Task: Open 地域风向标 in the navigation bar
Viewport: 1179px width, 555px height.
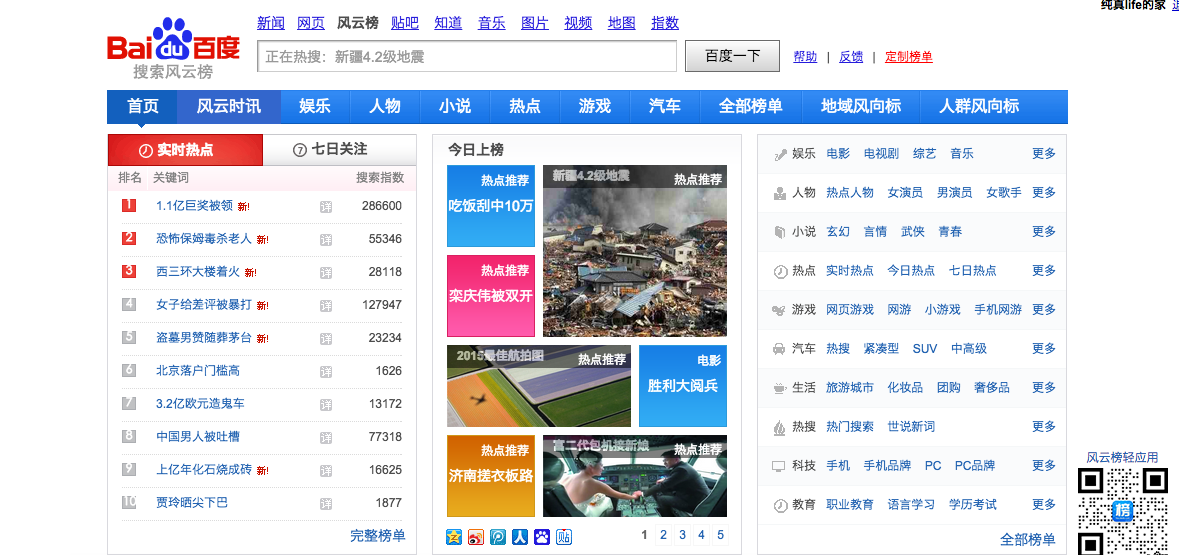Action: click(861, 106)
